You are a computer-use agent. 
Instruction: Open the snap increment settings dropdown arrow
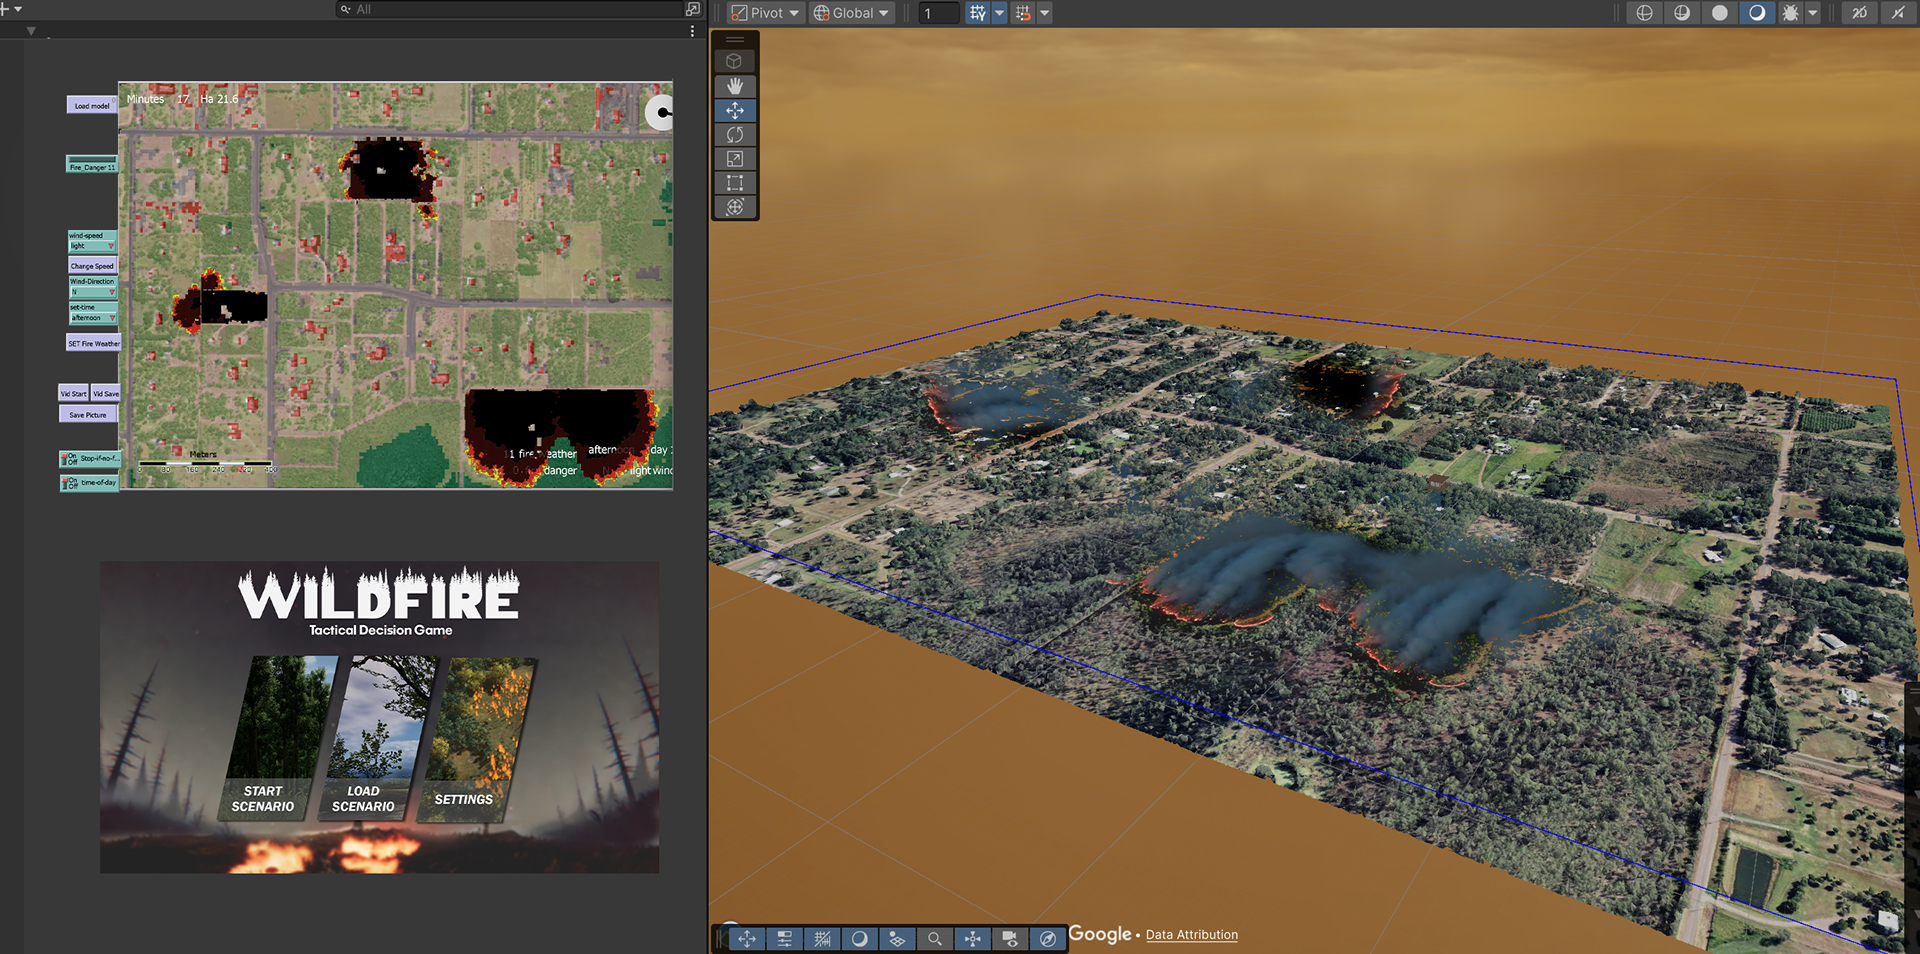(x=1045, y=13)
